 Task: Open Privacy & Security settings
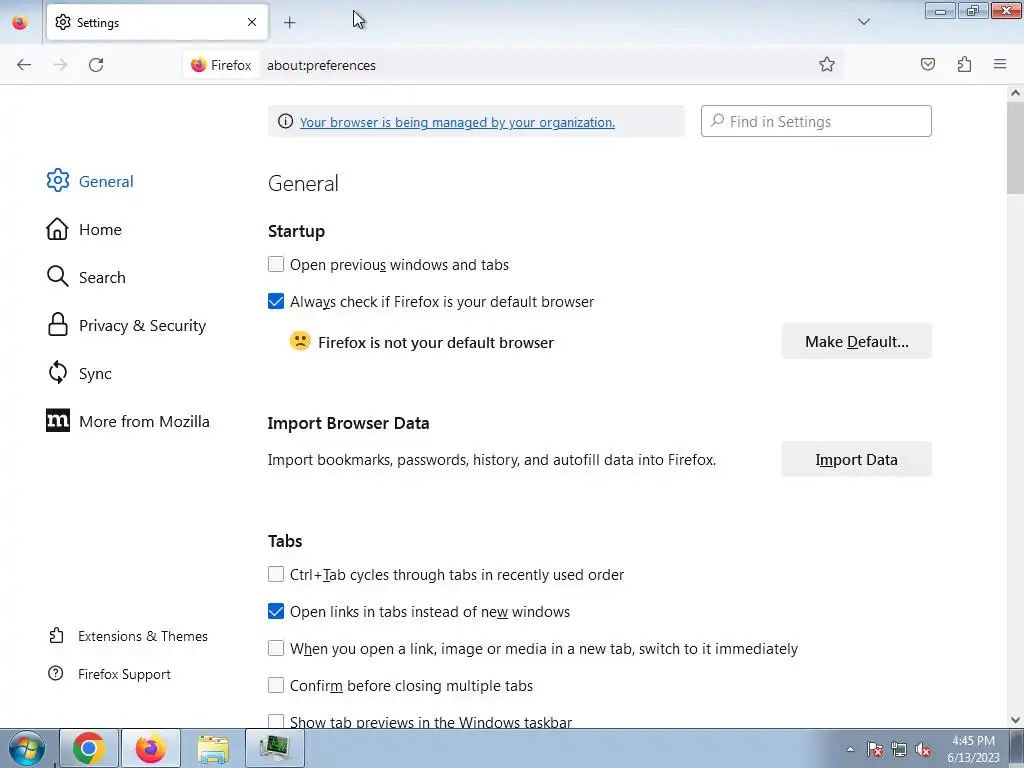tap(127, 325)
